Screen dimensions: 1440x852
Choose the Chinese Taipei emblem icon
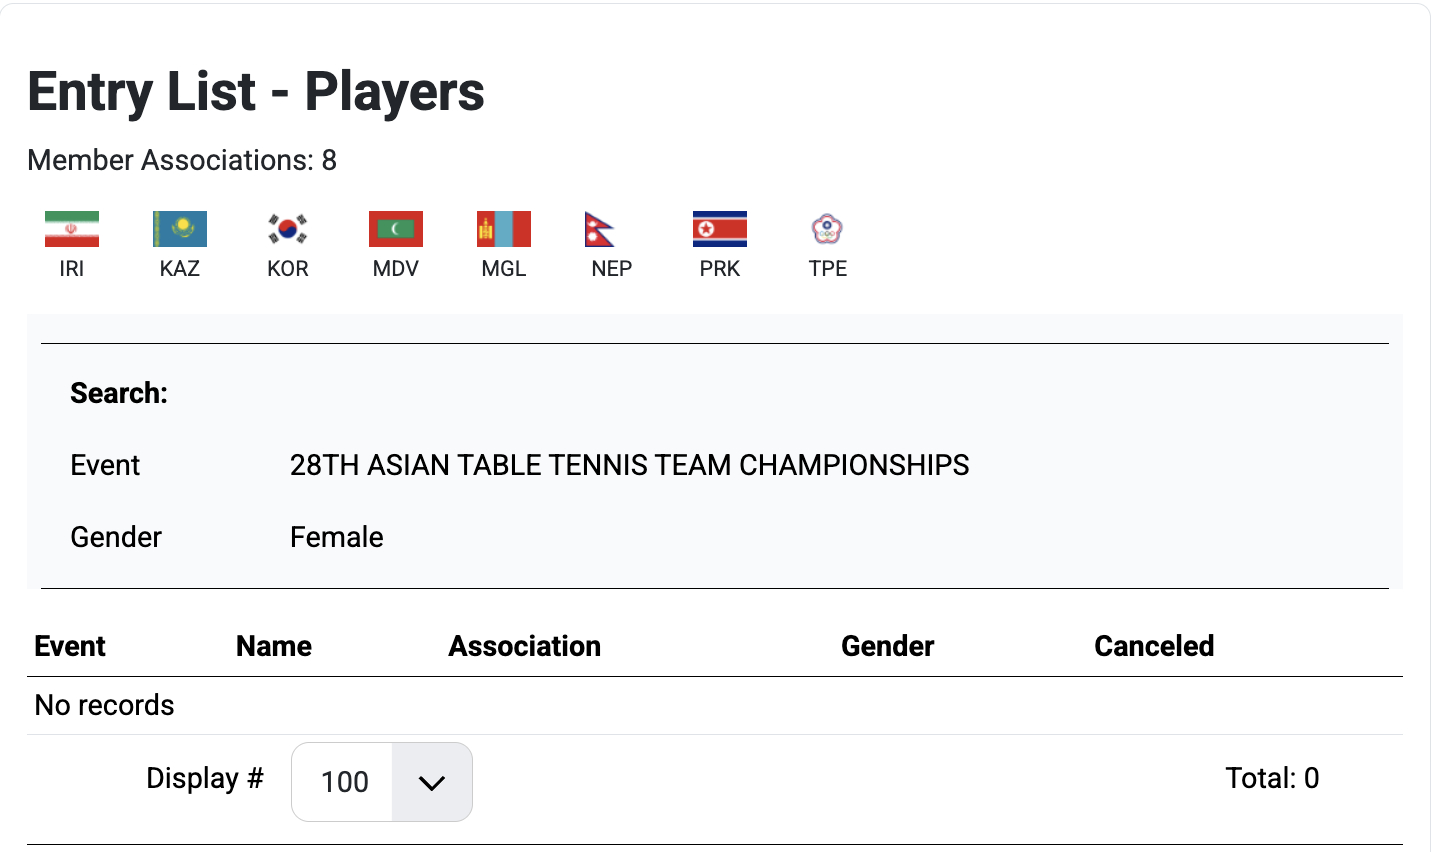point(827,229)
